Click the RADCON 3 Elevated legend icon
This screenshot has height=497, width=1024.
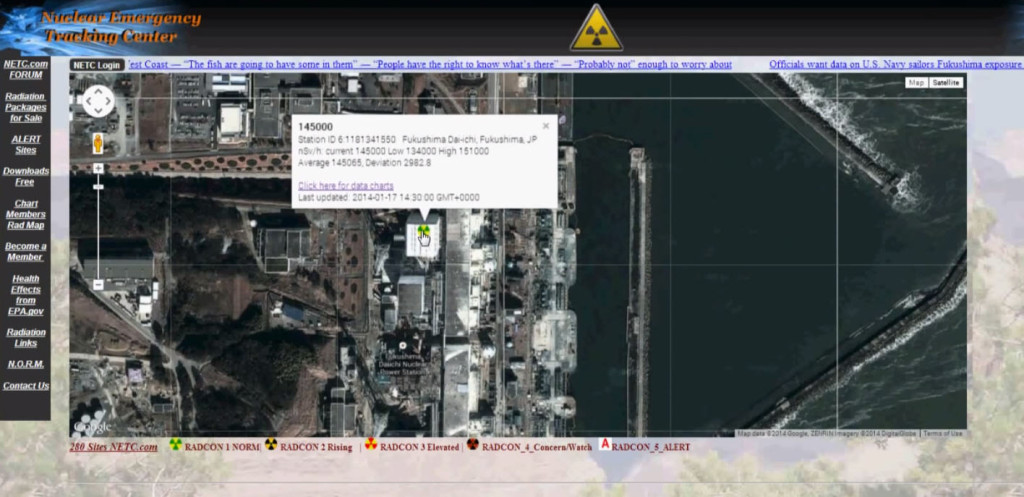[371, 444]
